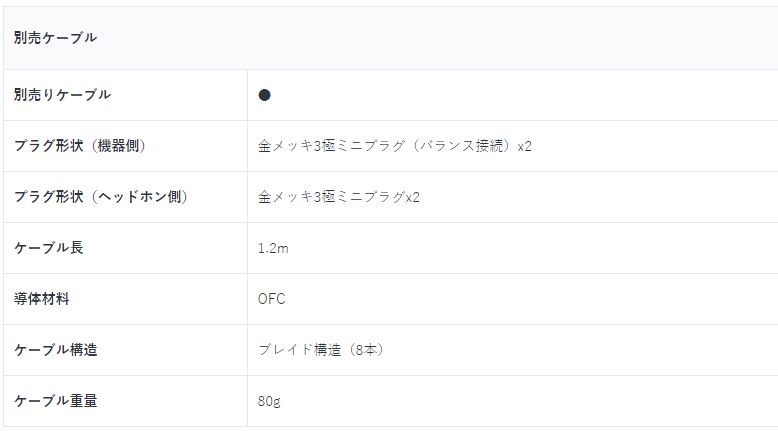Click the OFC conductor value
Viewport: 778px width, 431px height.
tap(271, 299)
